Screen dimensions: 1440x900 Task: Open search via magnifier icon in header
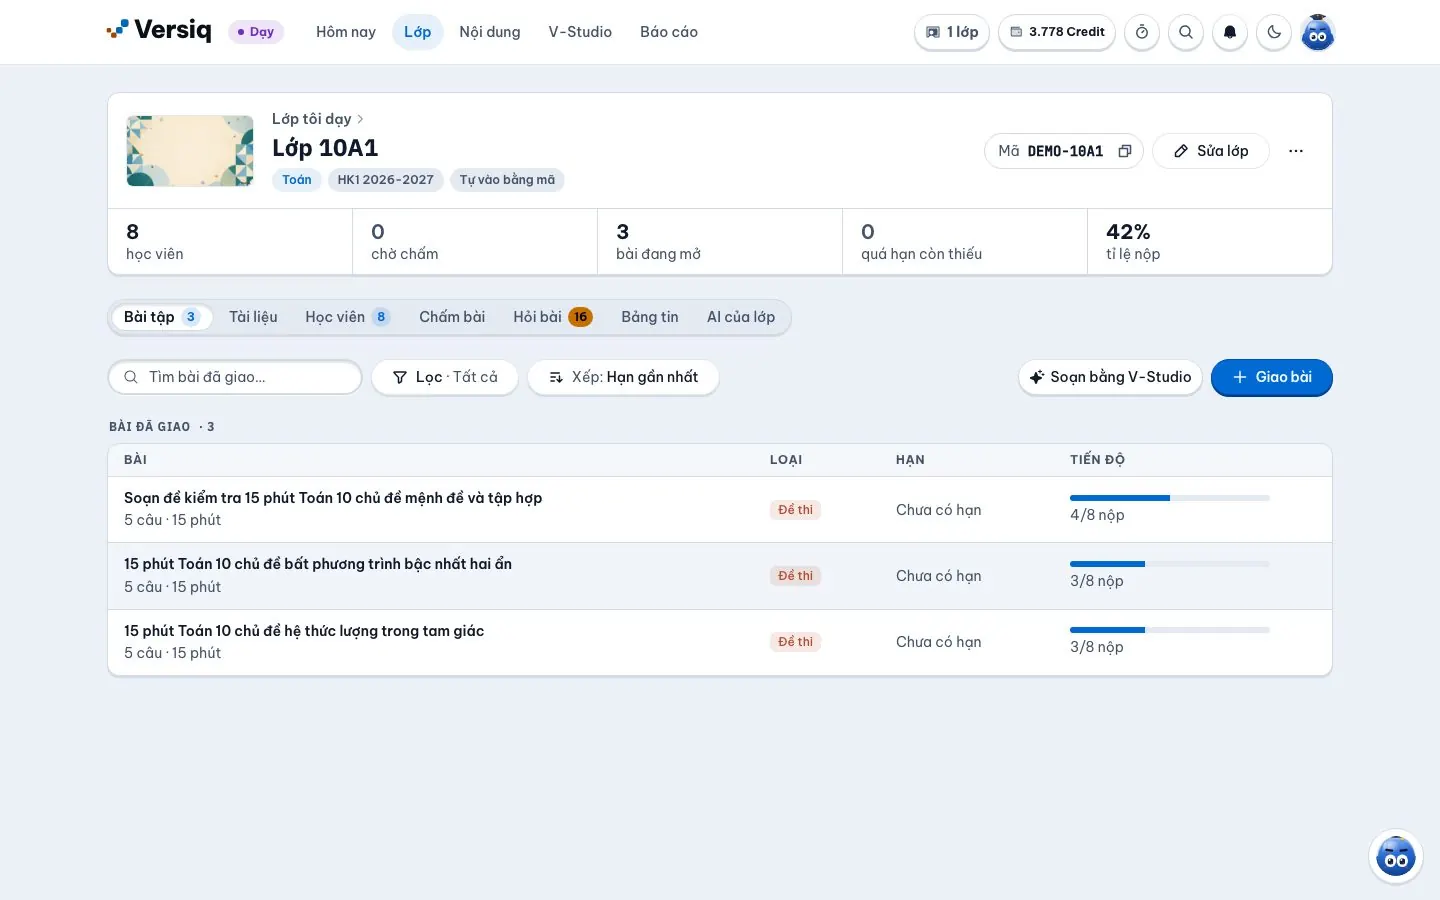[x=1186, y=32]
